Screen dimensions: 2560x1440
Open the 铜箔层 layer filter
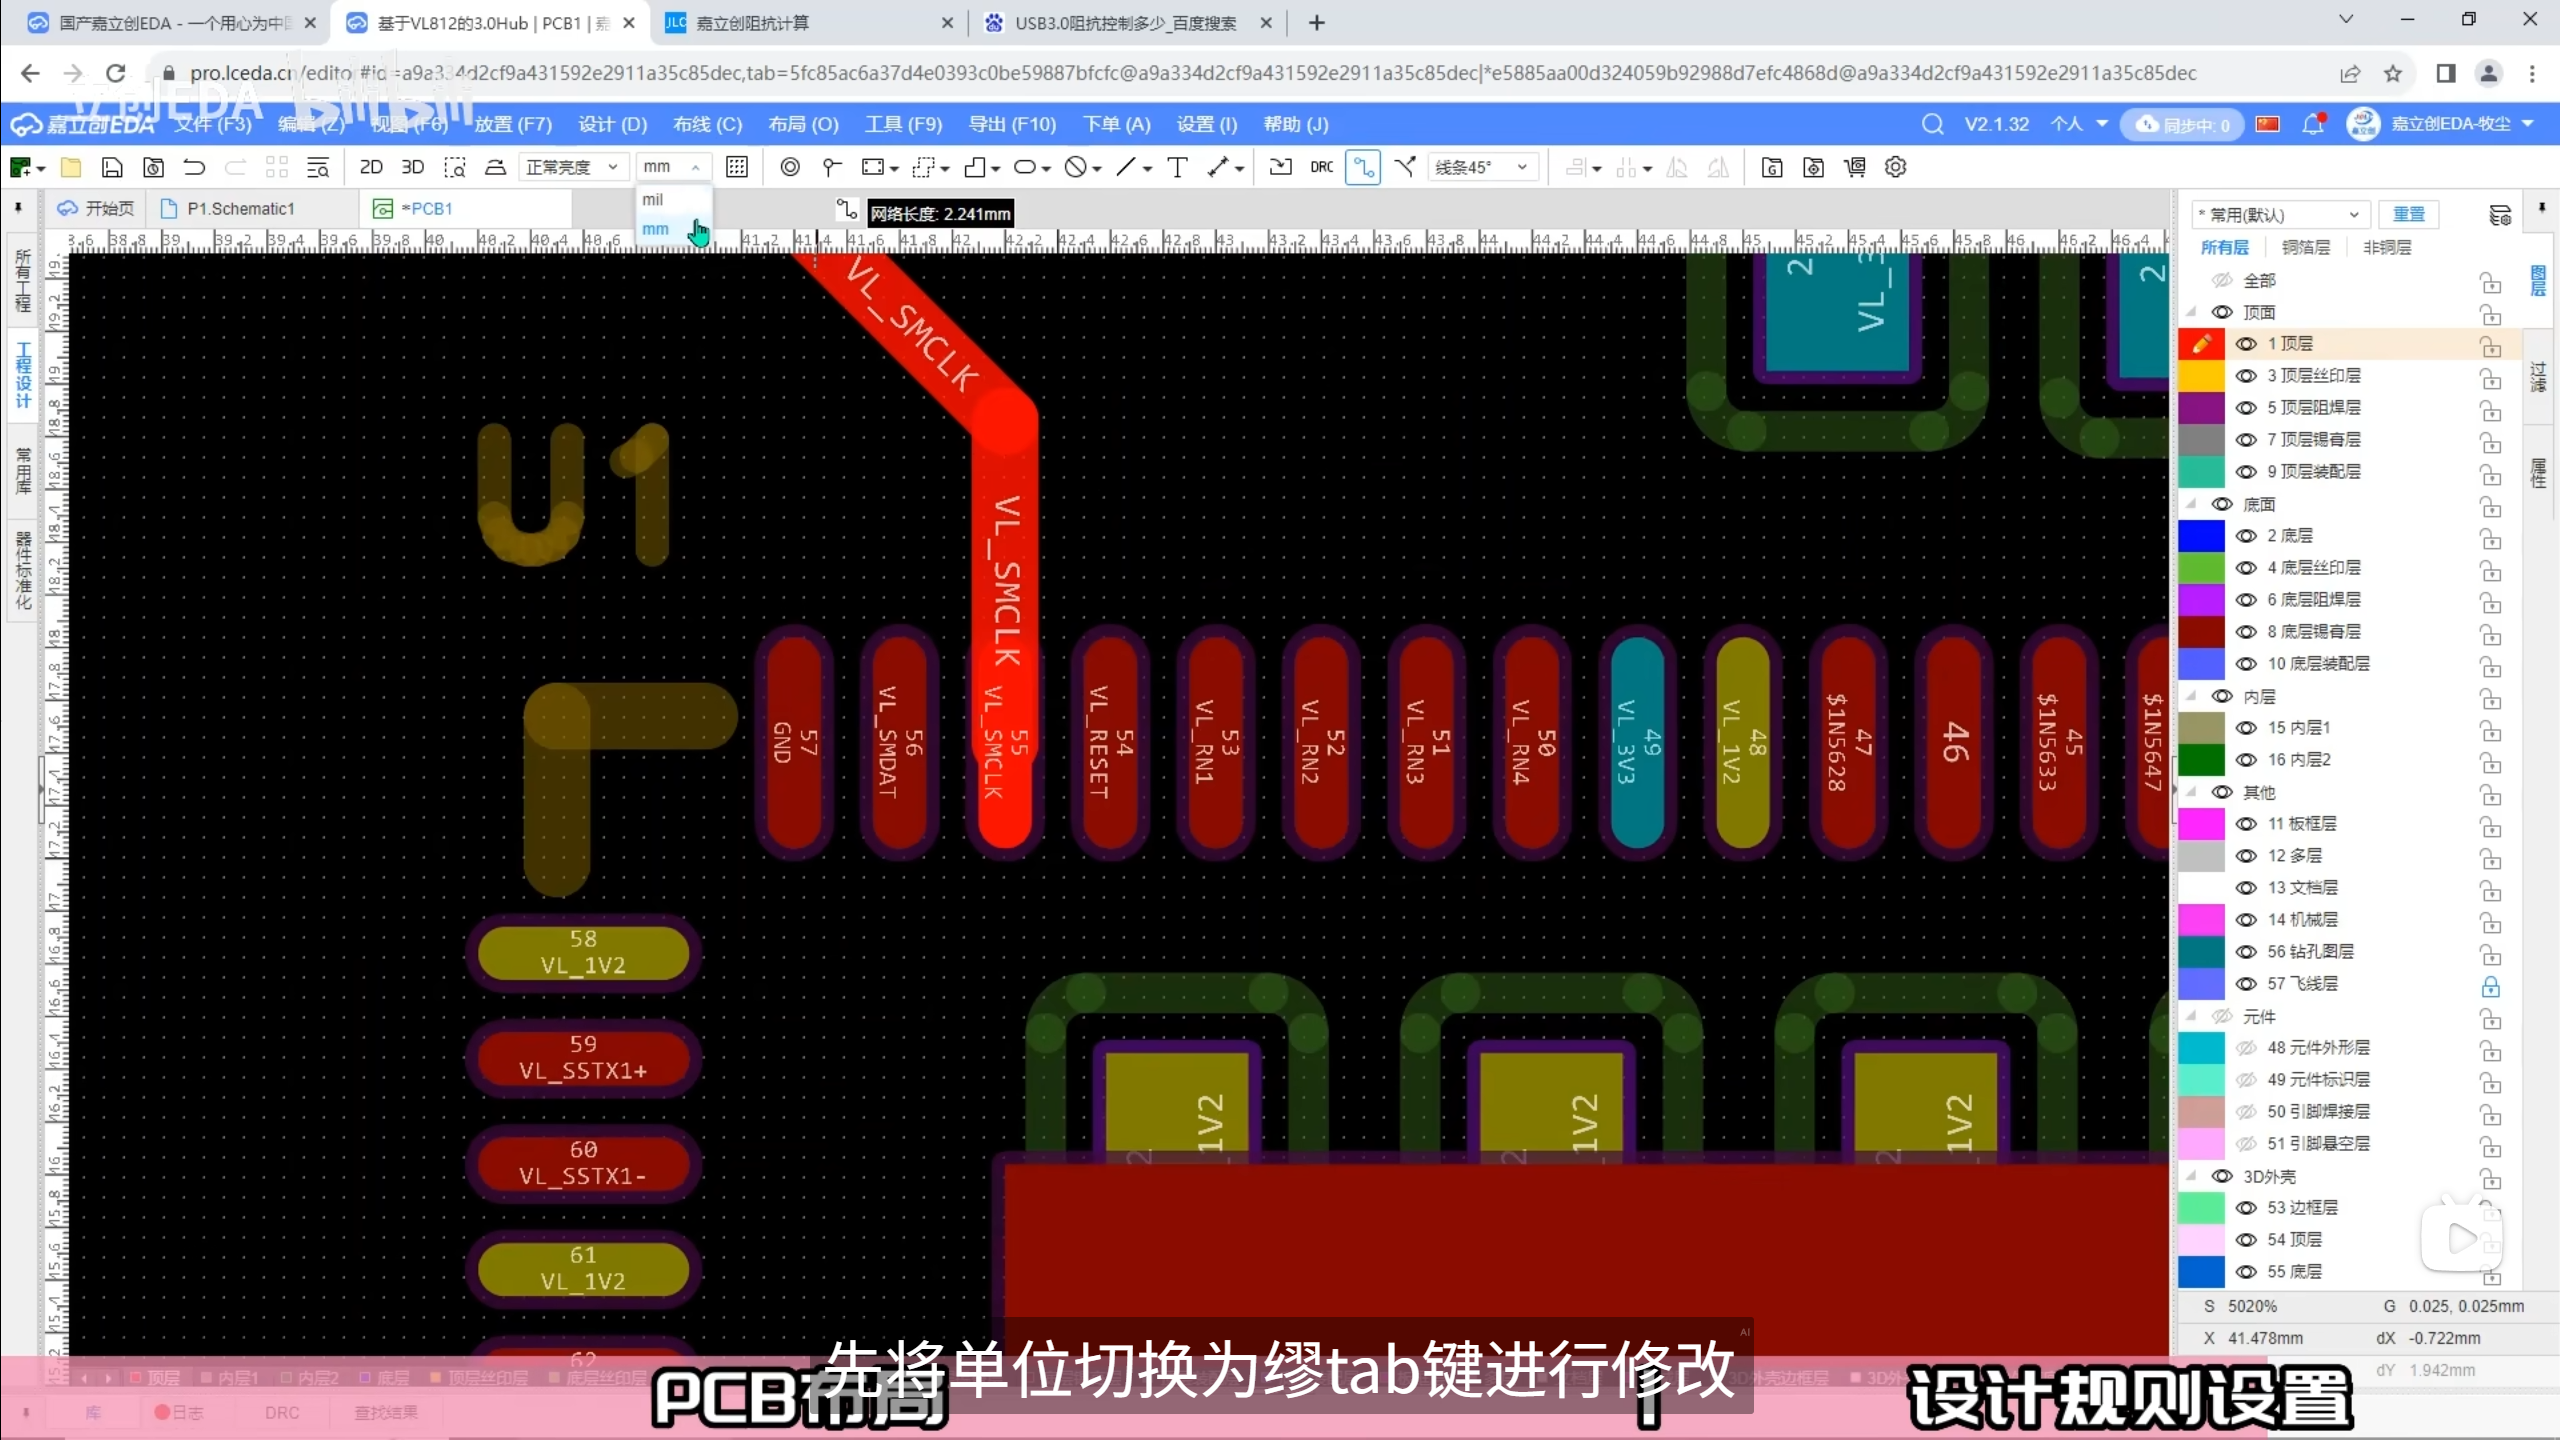click(2305, 247)
